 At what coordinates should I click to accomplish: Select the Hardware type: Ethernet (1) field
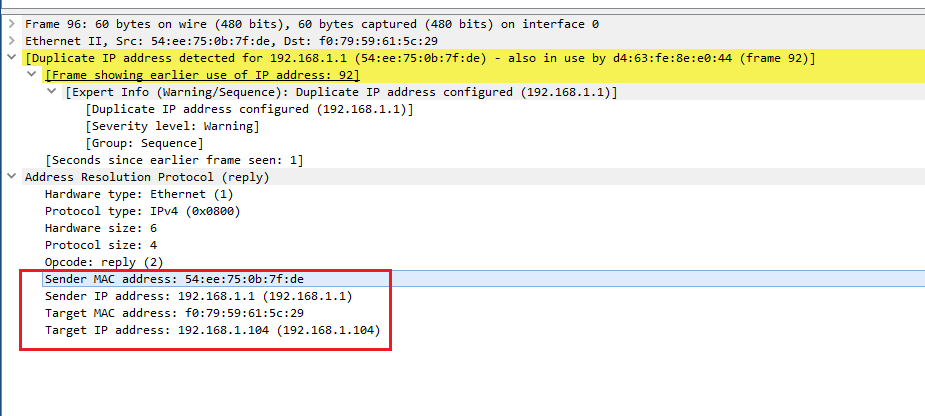[138, 194]
